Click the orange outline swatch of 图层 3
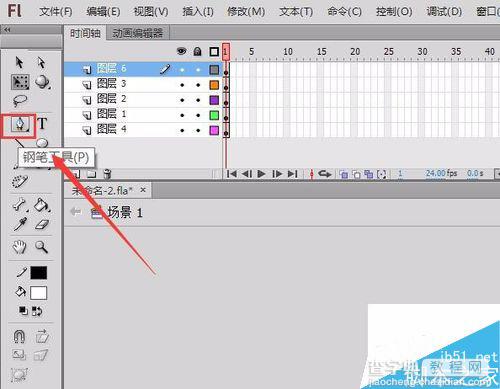This screenshot has height=389, width=500. 214,85
